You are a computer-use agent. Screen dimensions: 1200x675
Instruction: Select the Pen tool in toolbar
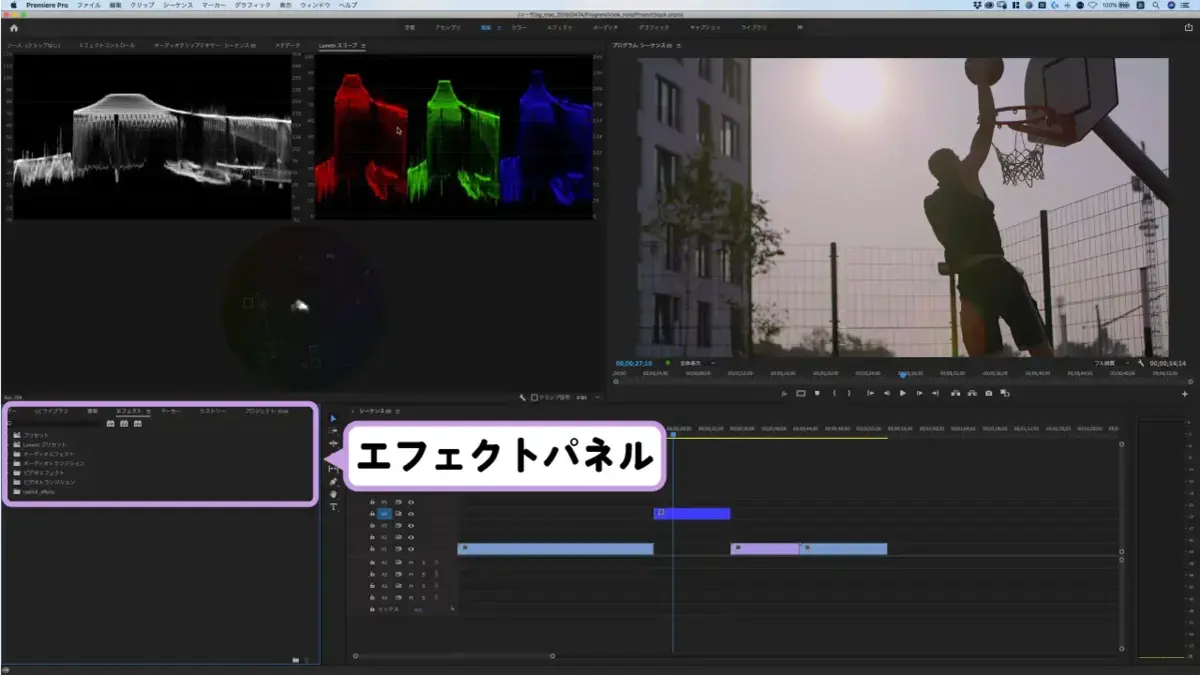pyautogui.click(x=334, y=481)
